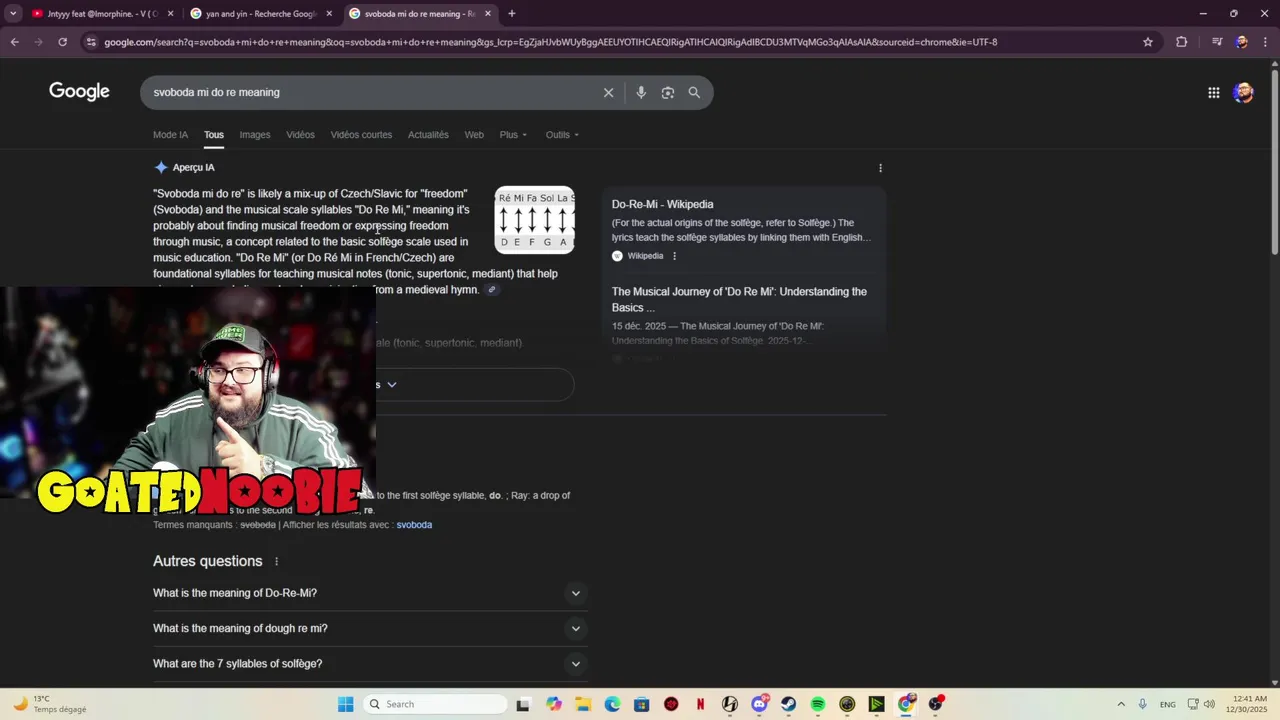Image resolution: width=1280 pixels, height=720 pixels.
Task: Expand the AI overview show-more chevron
Action: (392, 384)
